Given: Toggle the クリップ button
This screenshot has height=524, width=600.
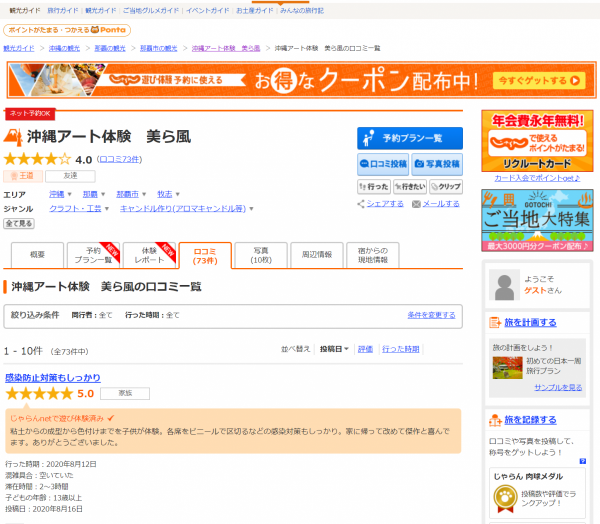Looking at the screenshot, I should tap(446, 186).
